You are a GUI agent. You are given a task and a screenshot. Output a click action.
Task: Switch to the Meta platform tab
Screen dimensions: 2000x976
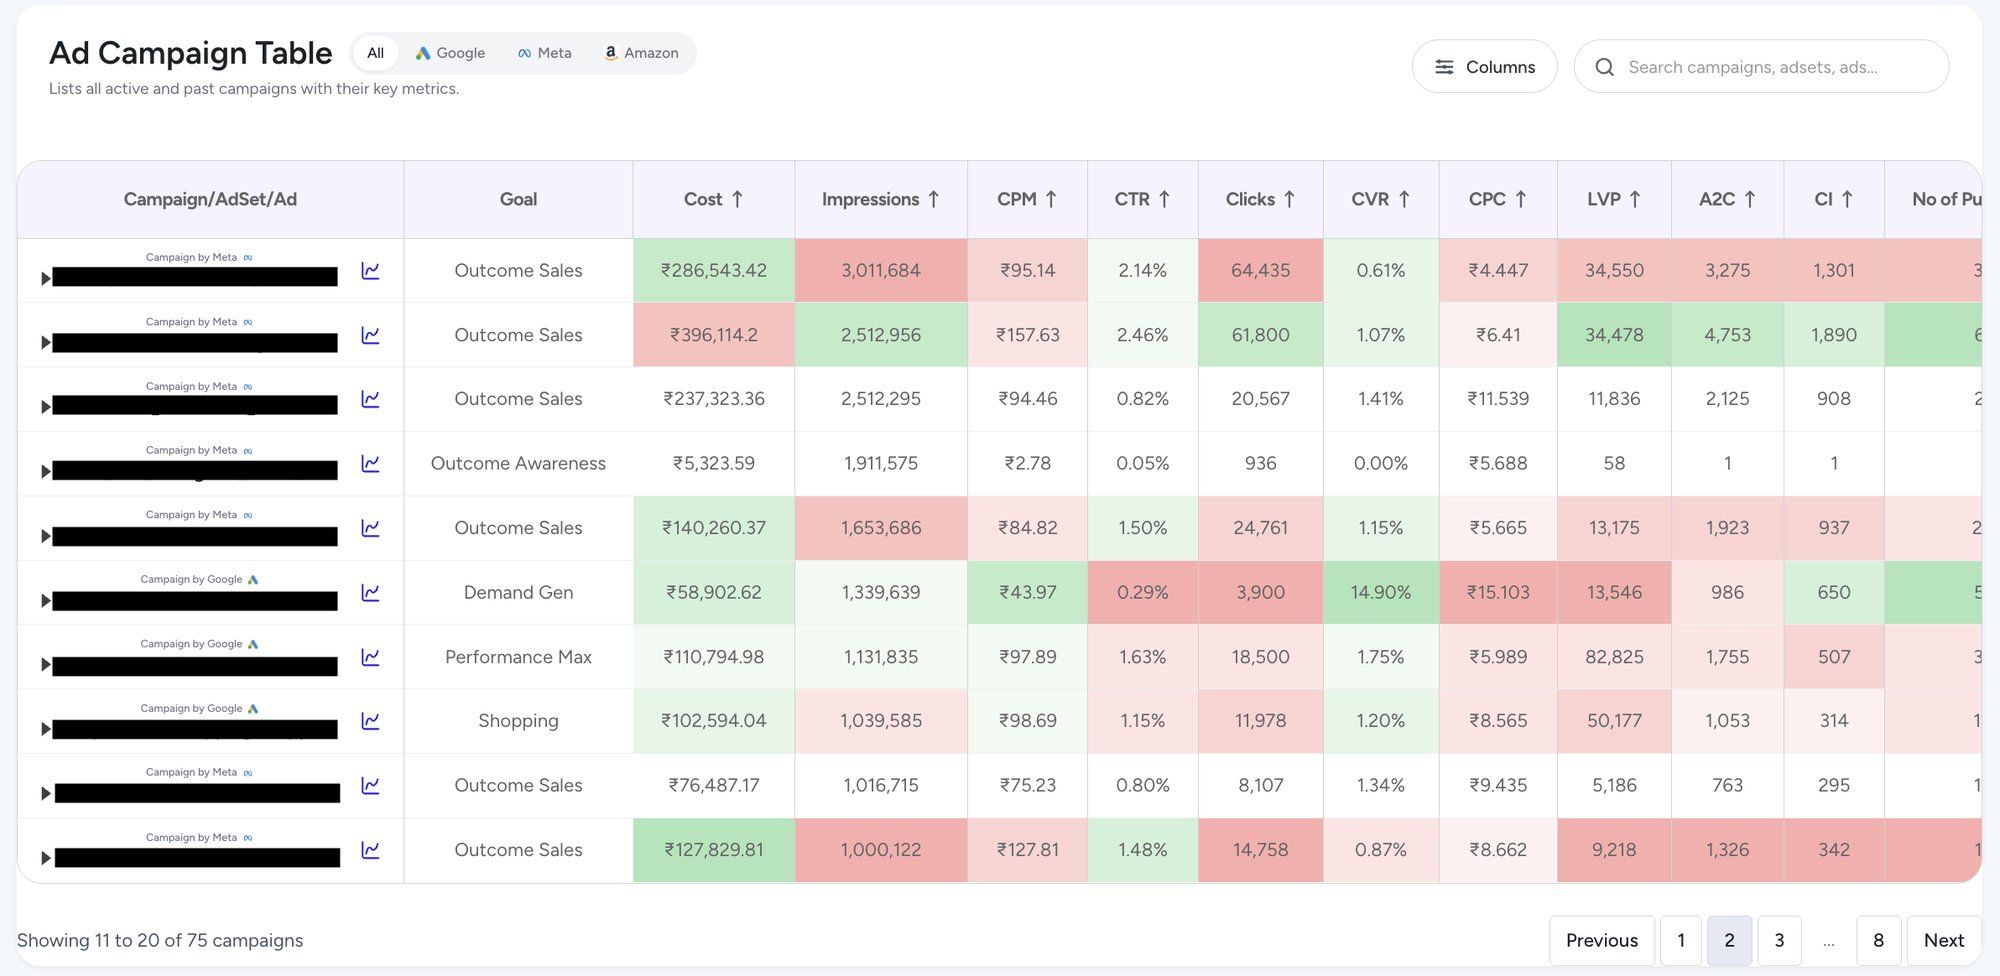coord(545,53)
